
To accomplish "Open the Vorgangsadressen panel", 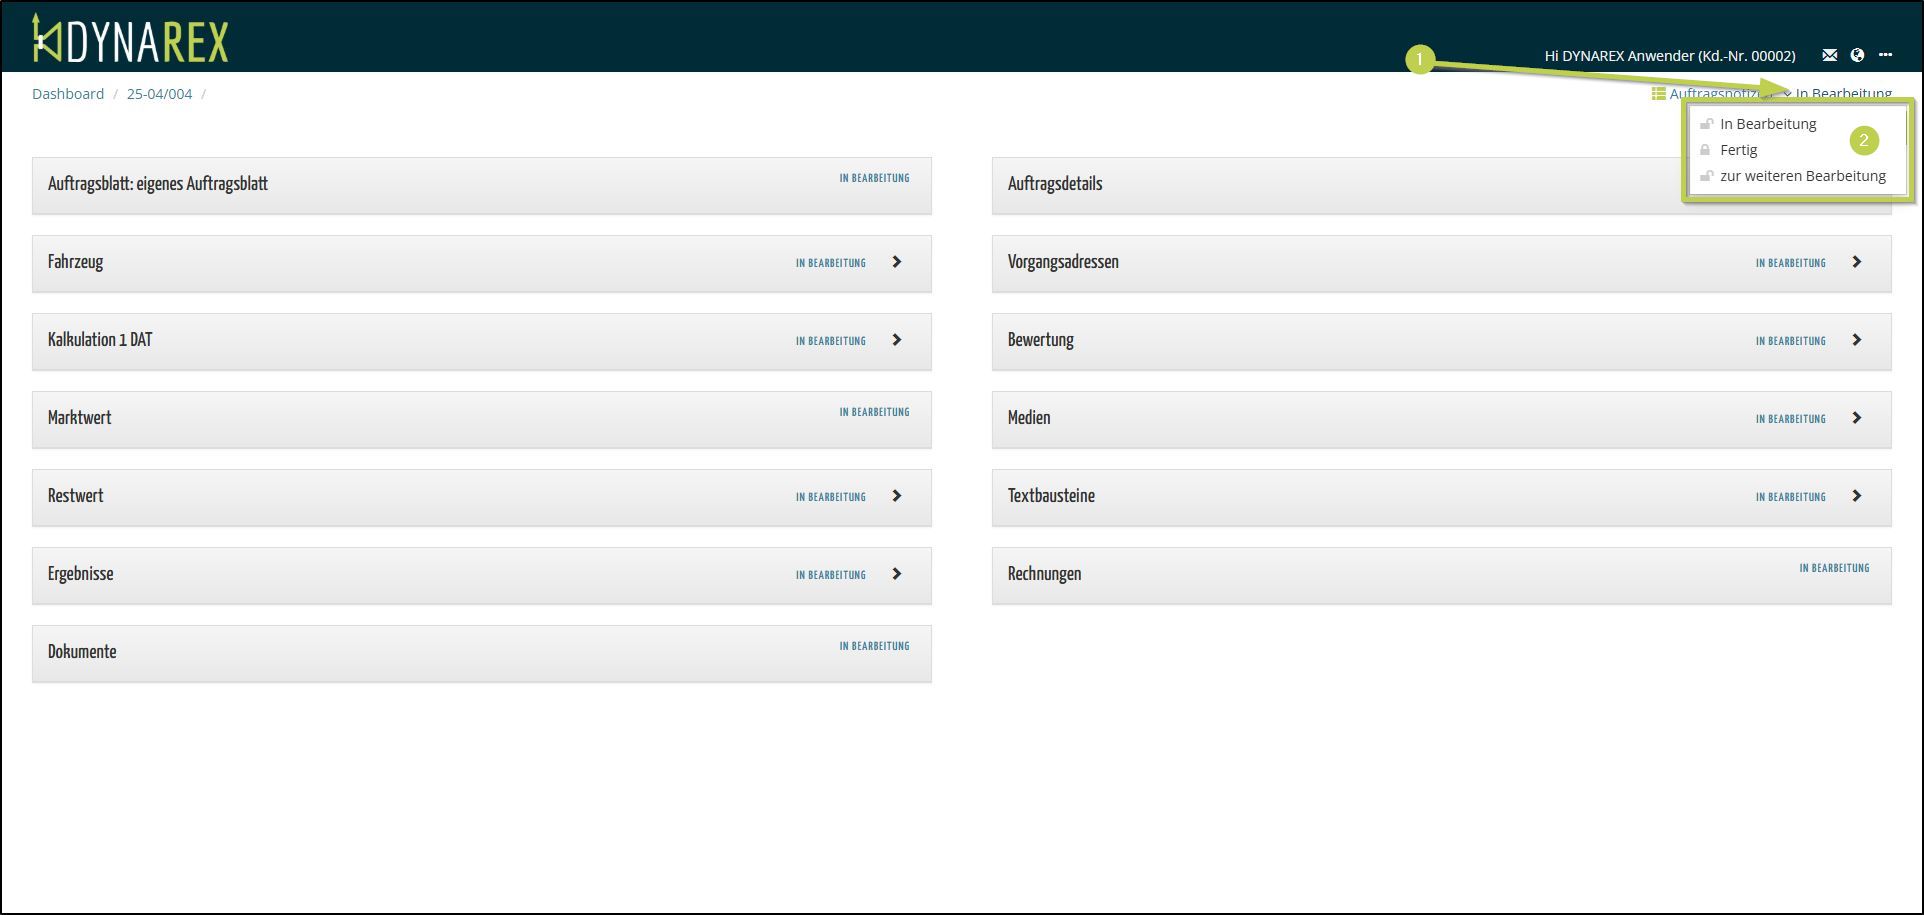I will (x=1440, y=263).
